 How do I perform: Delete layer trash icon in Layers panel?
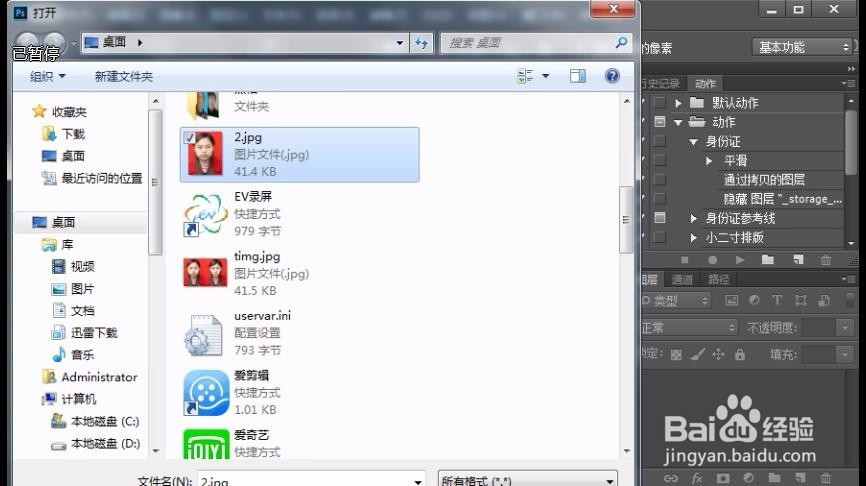826,478
